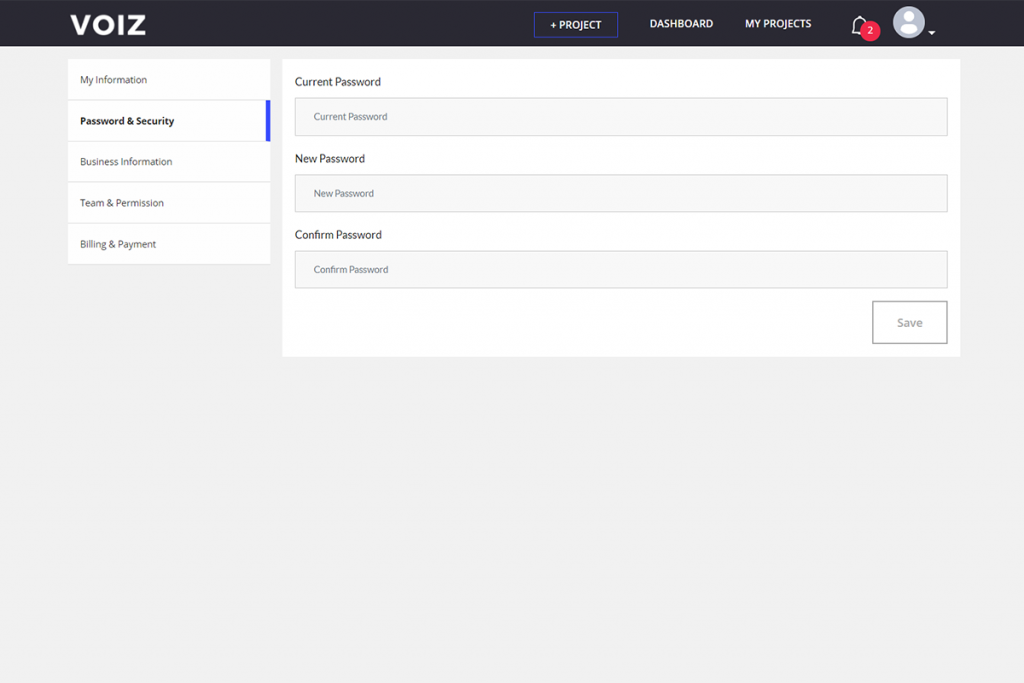Open the Billing & Payment tab
This screenshot has width=1024, height=683.
(169, 244)
